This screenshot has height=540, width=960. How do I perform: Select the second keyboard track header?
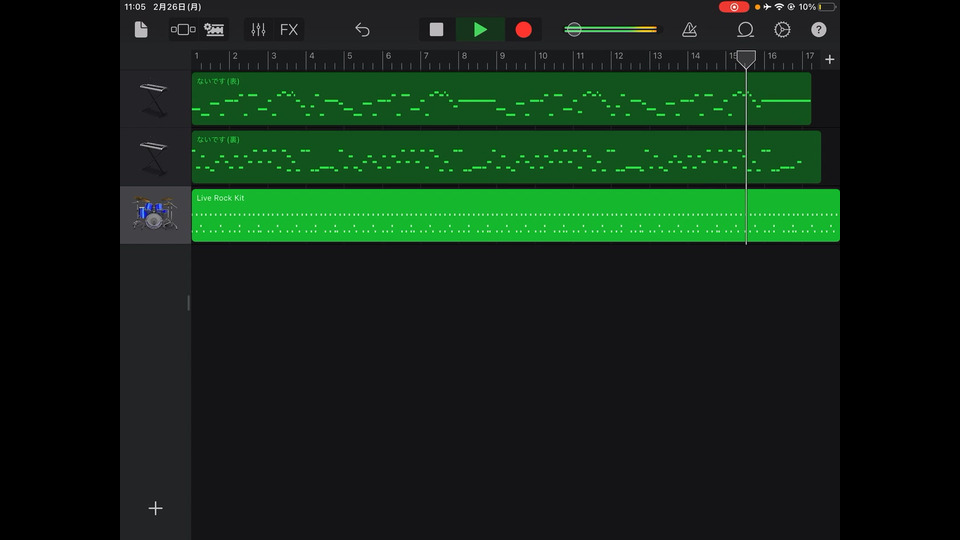(156, 157)
